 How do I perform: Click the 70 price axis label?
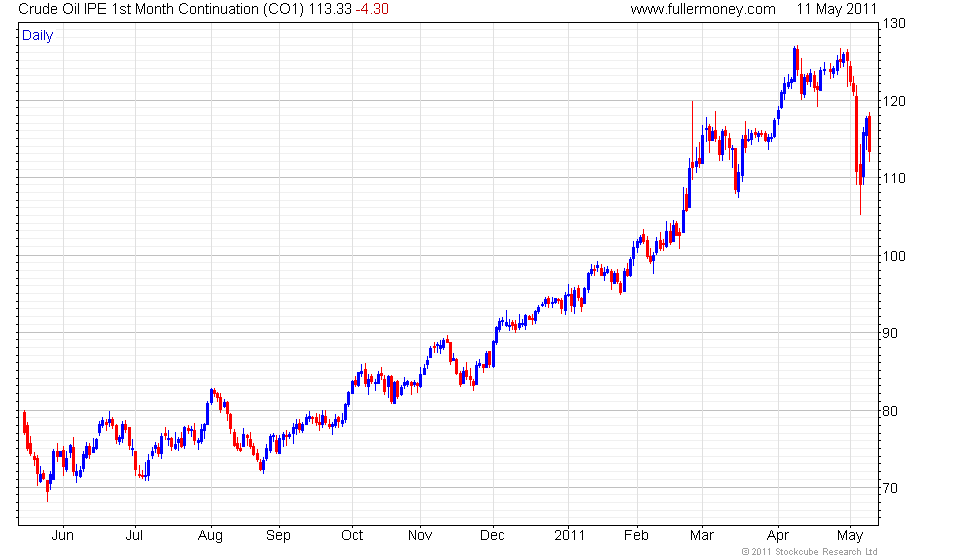890,488
